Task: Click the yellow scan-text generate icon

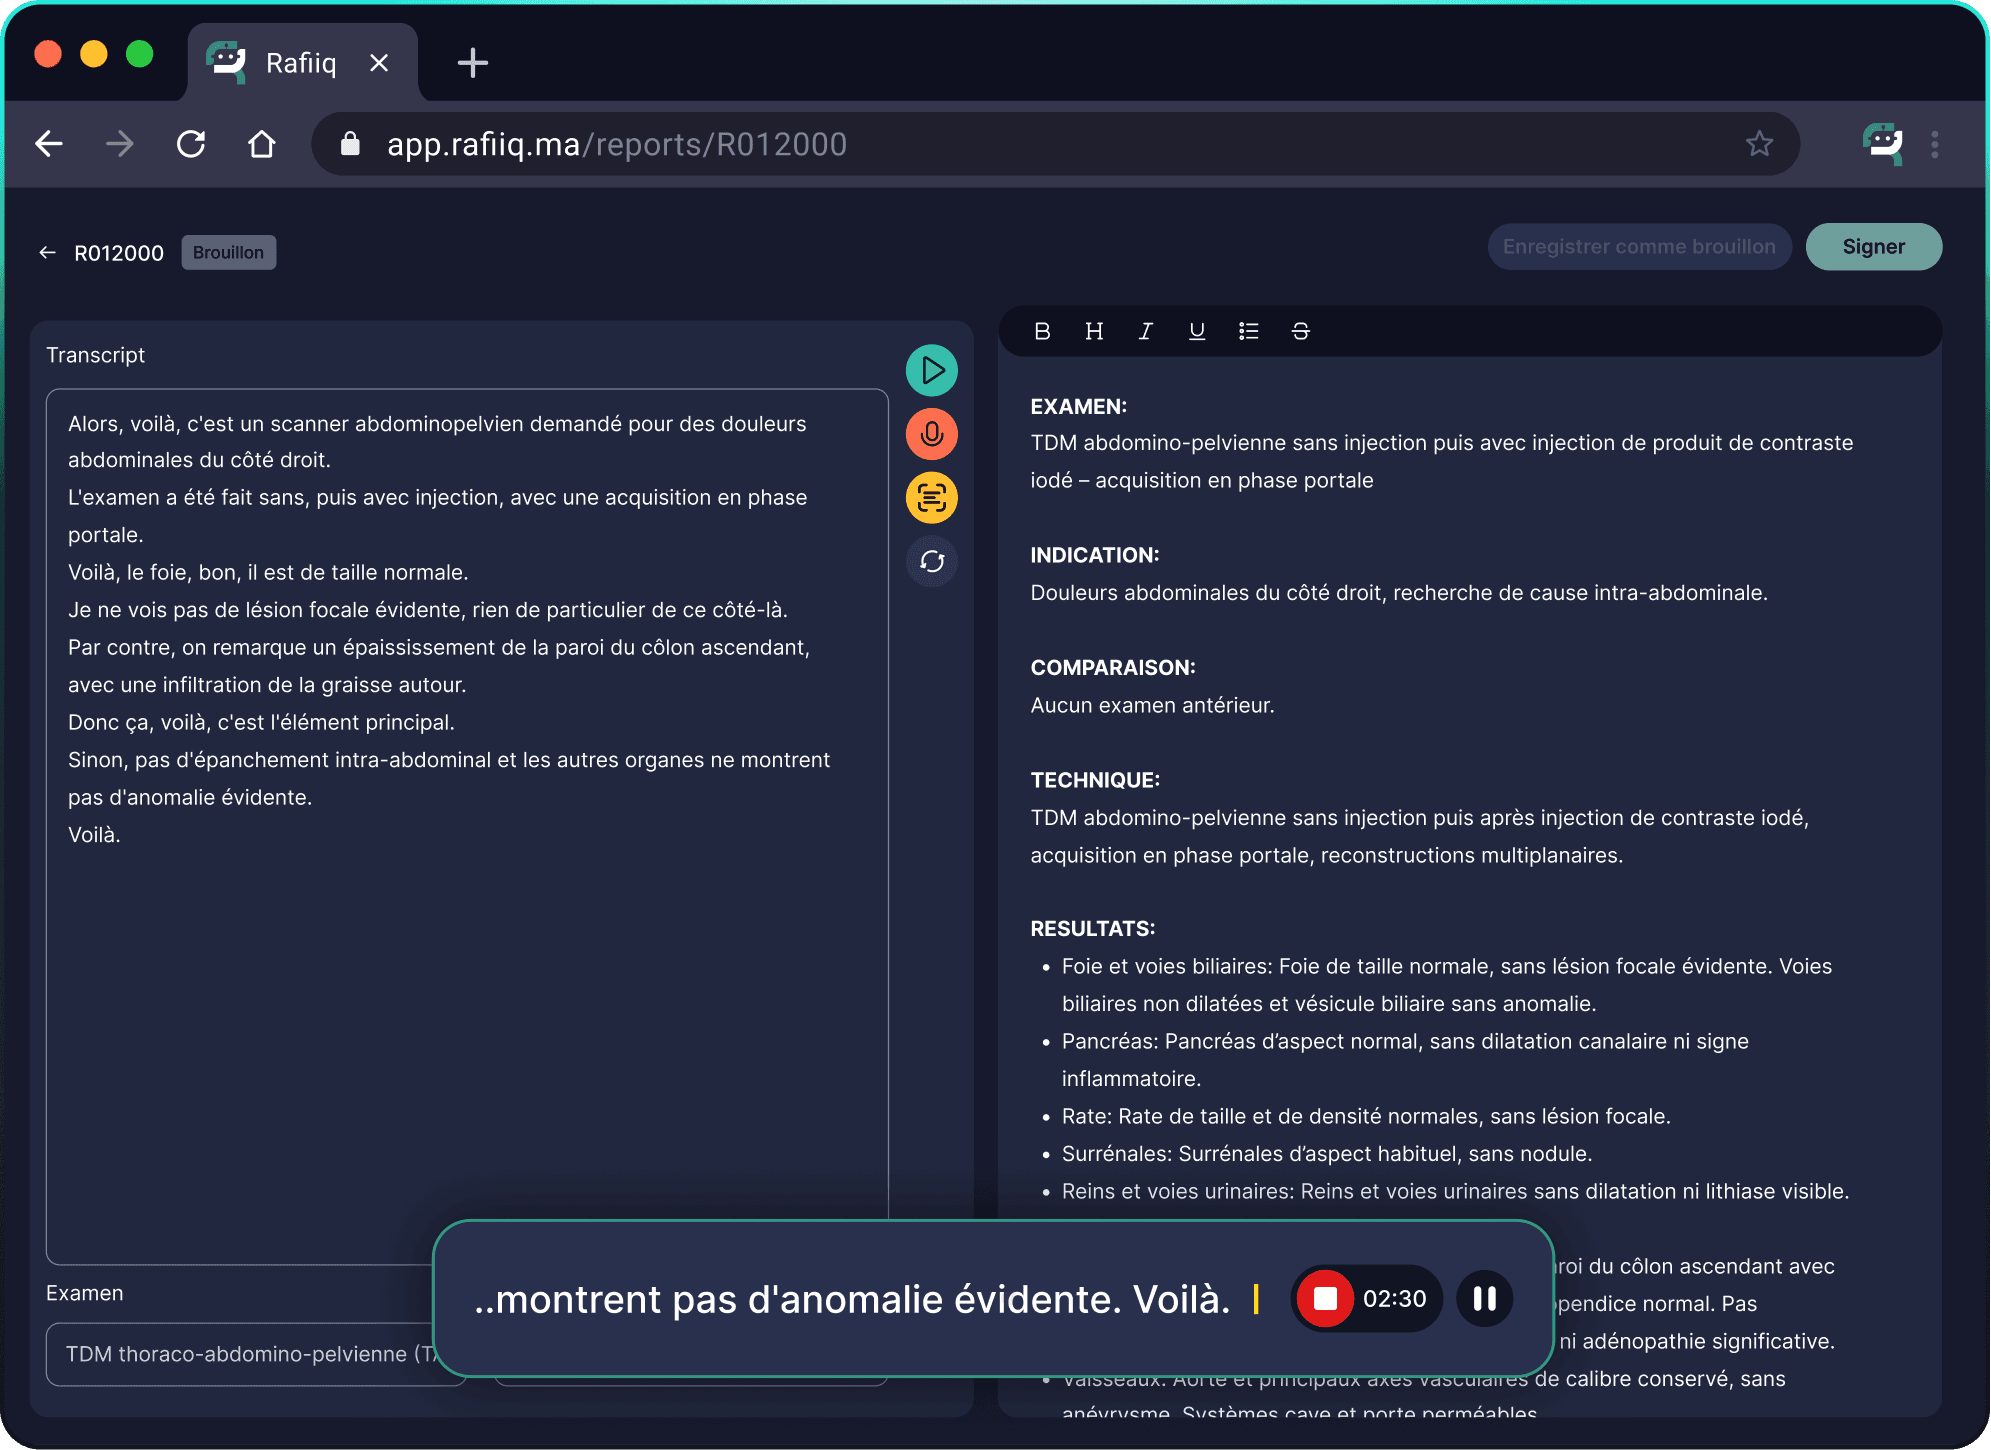Action: pos(931,498)
